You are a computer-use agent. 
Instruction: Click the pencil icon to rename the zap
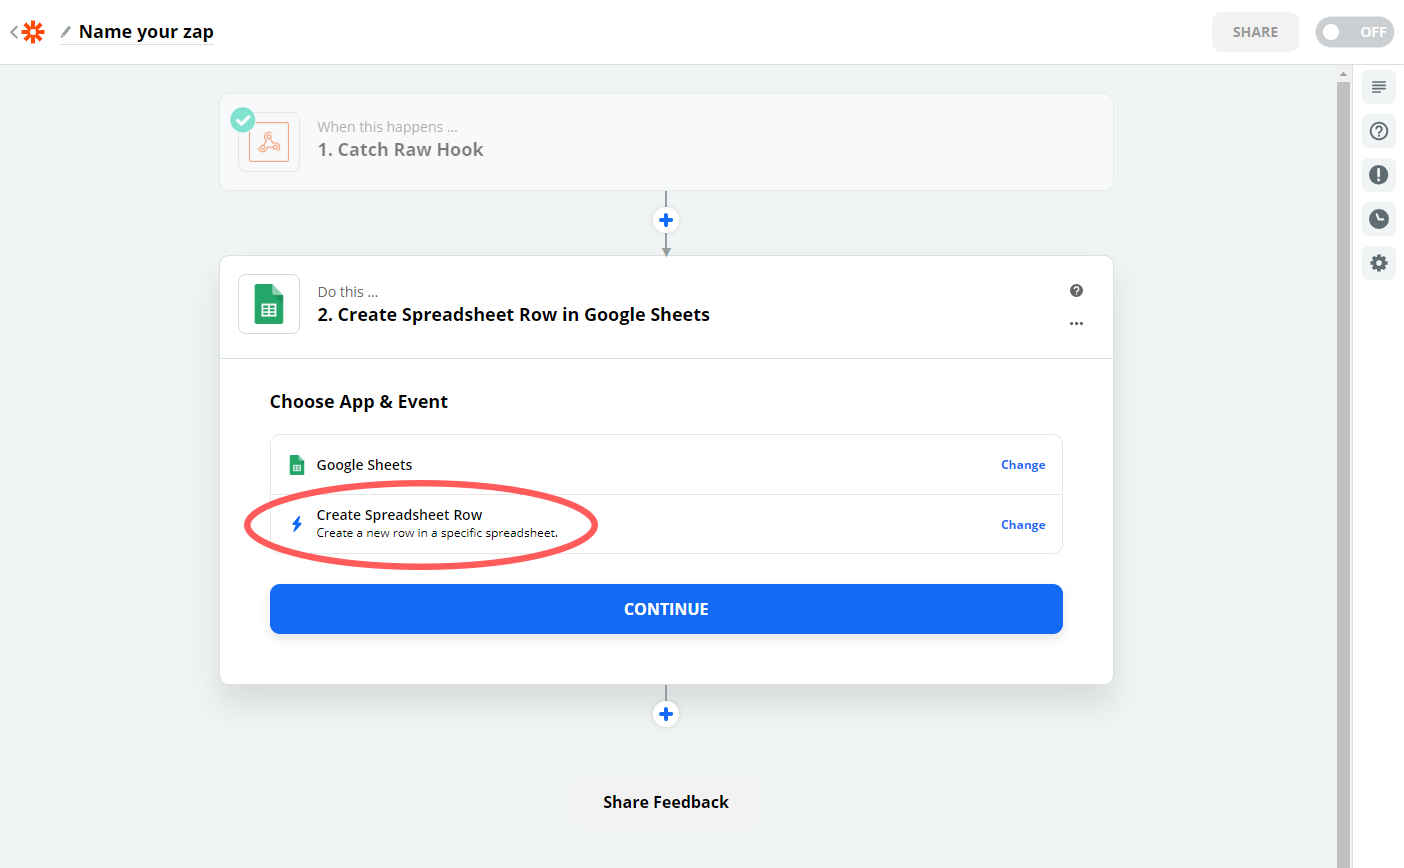tap(64, 31)
